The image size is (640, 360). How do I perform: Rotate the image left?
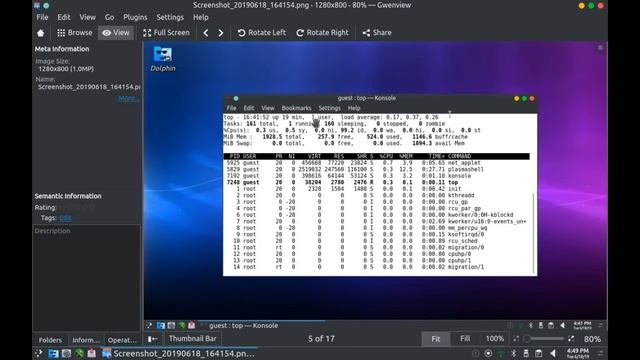pyautogui.click(x=262, y=33)
